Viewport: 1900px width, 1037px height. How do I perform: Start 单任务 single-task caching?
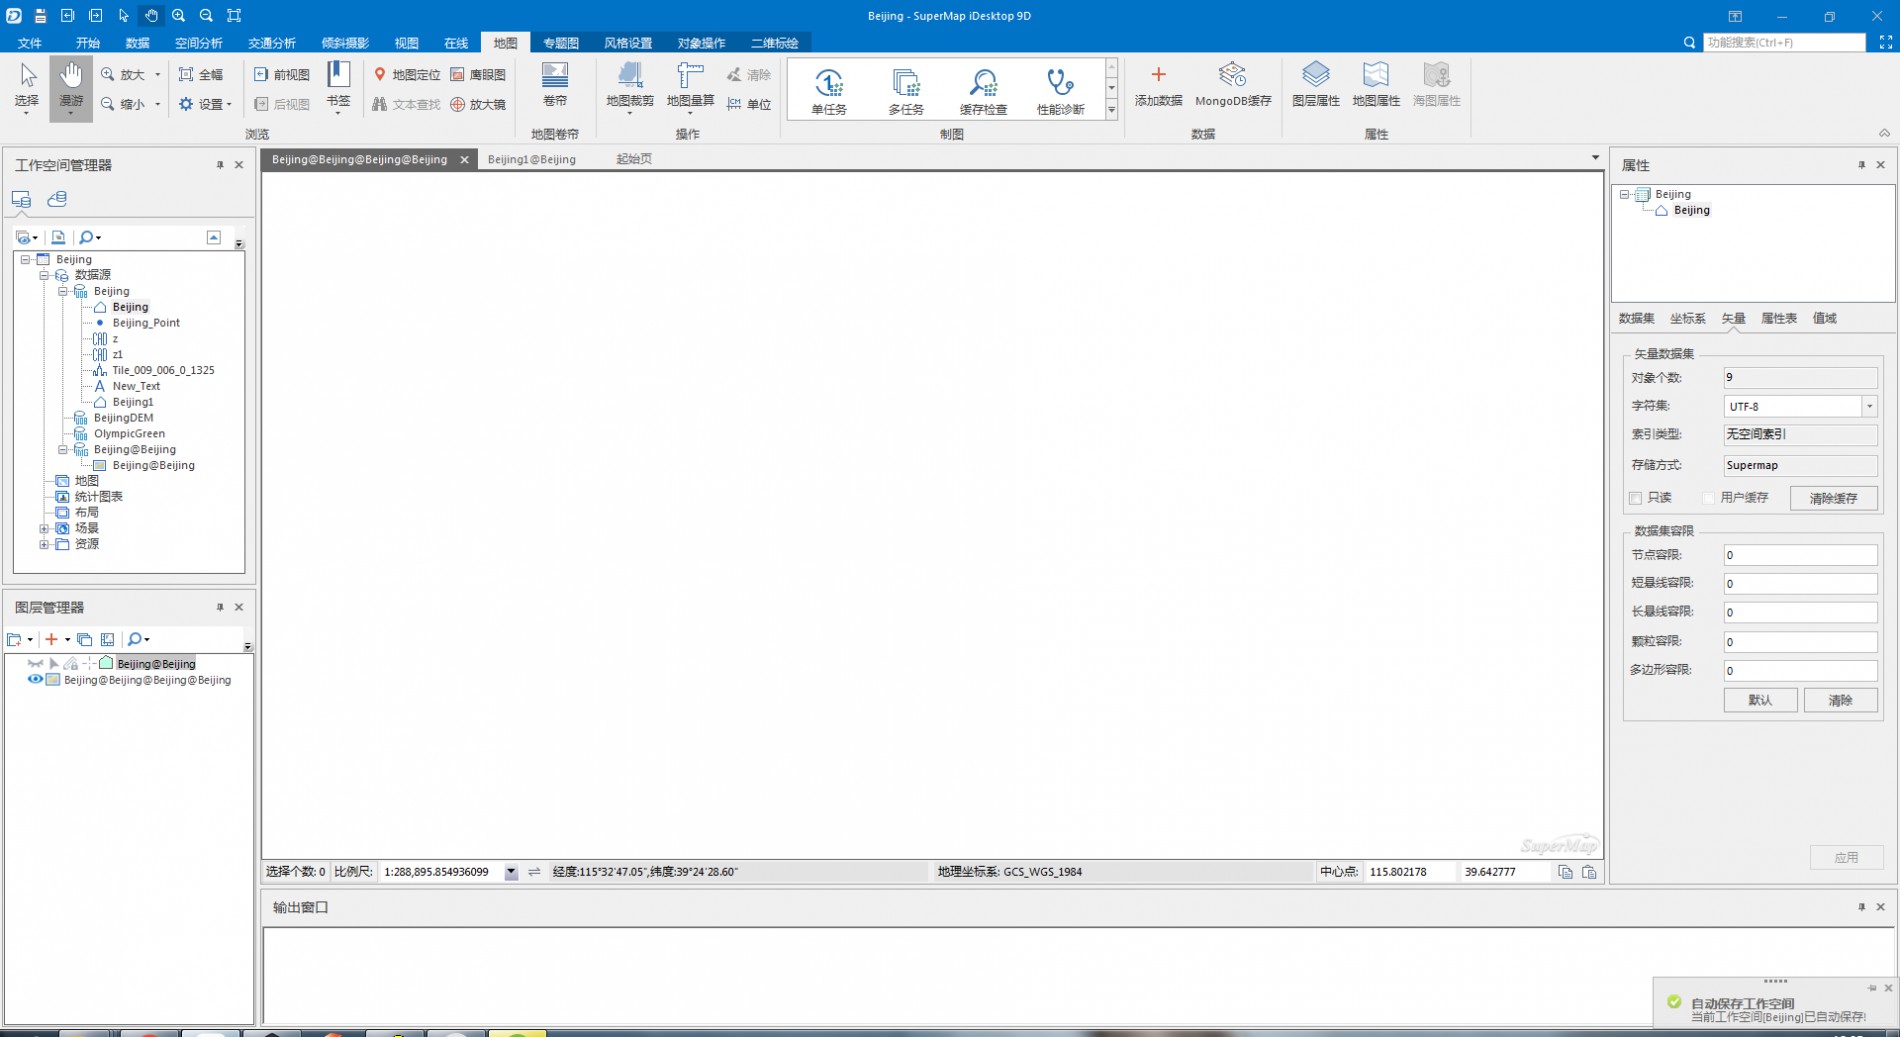(829, 90)
